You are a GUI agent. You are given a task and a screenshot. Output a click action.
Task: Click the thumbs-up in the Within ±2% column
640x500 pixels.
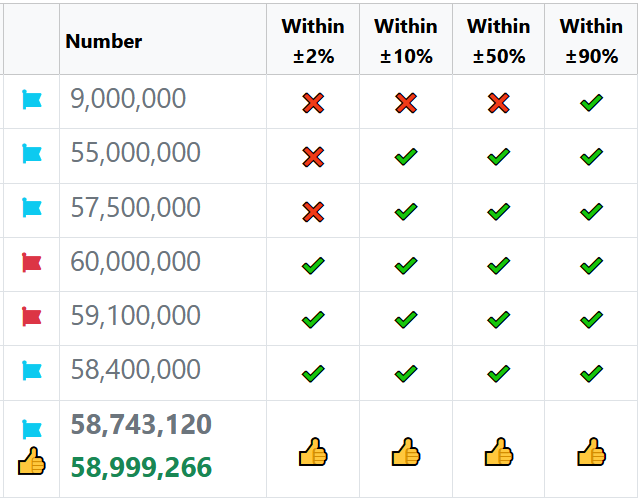[313, 453]
